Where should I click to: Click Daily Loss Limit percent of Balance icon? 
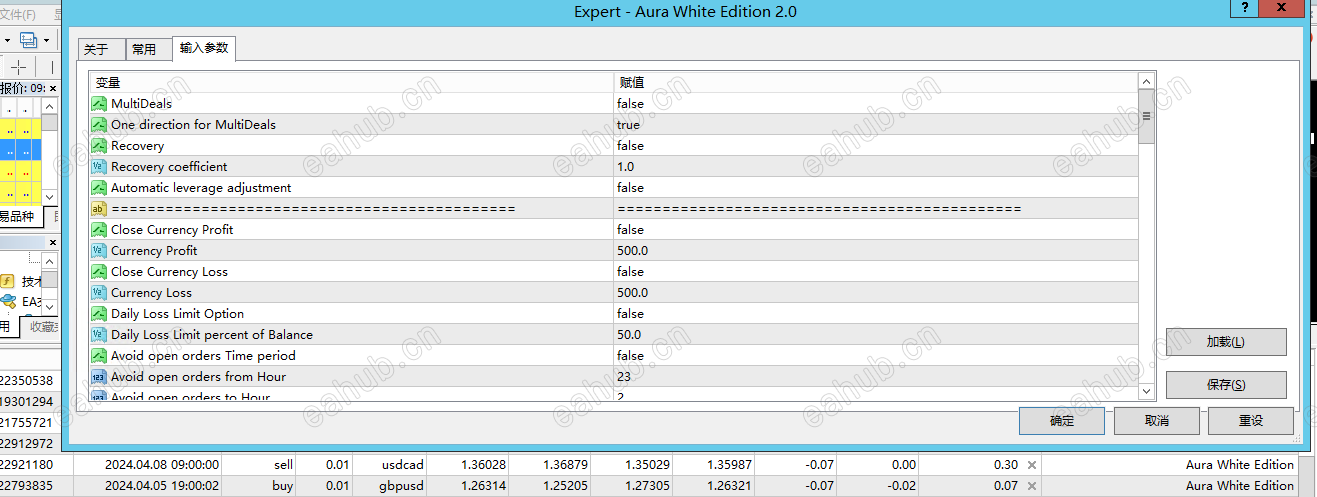click(99, 335)
